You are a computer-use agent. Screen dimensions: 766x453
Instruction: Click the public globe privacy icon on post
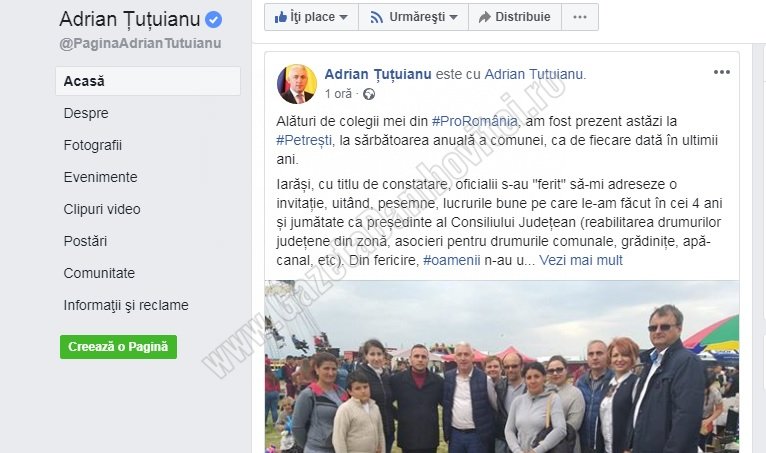pos(369,94)
